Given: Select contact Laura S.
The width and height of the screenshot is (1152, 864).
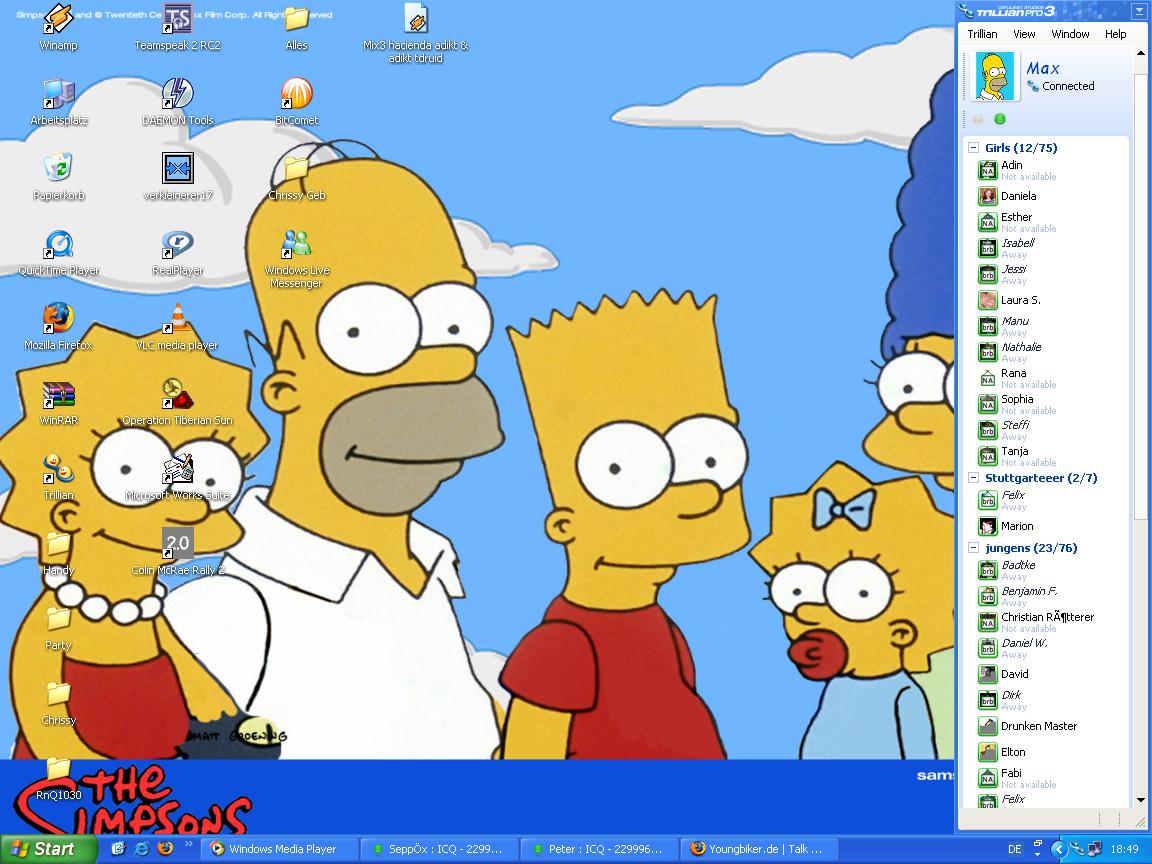Looking at the screenshot, I should [x=1046, y=300].
